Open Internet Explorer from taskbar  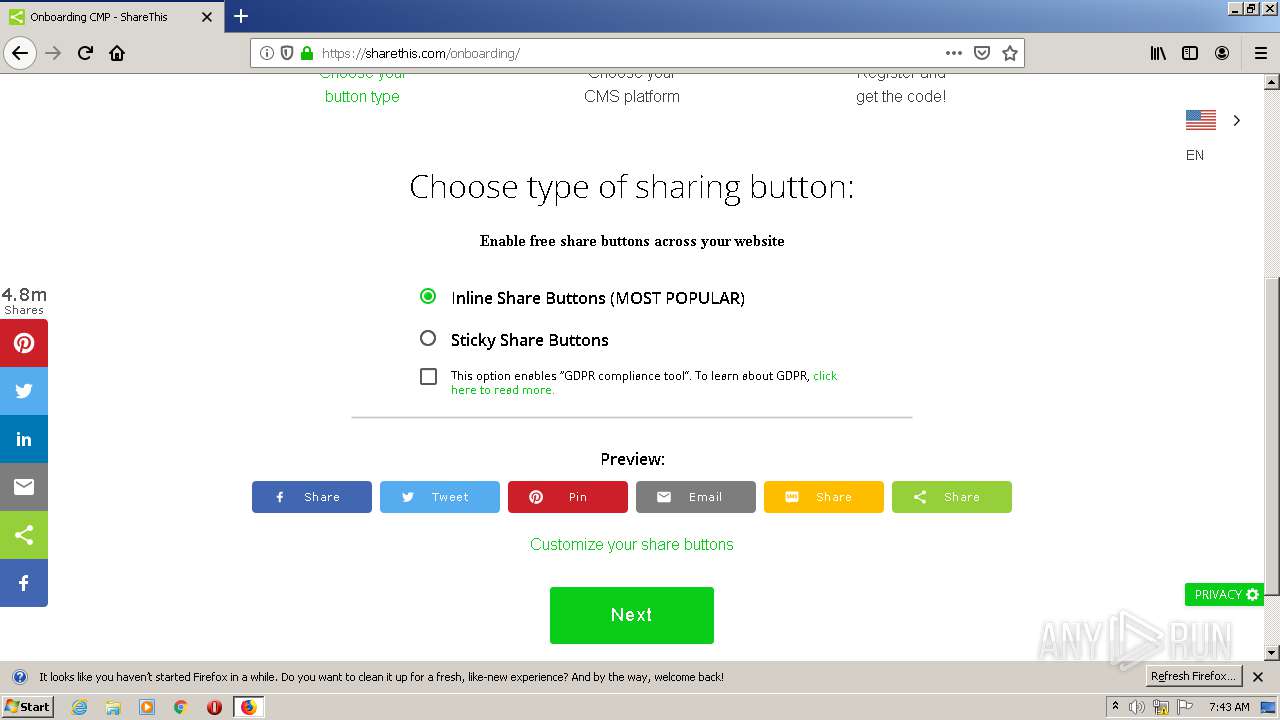pyautogui.click(x=80, y=707)
